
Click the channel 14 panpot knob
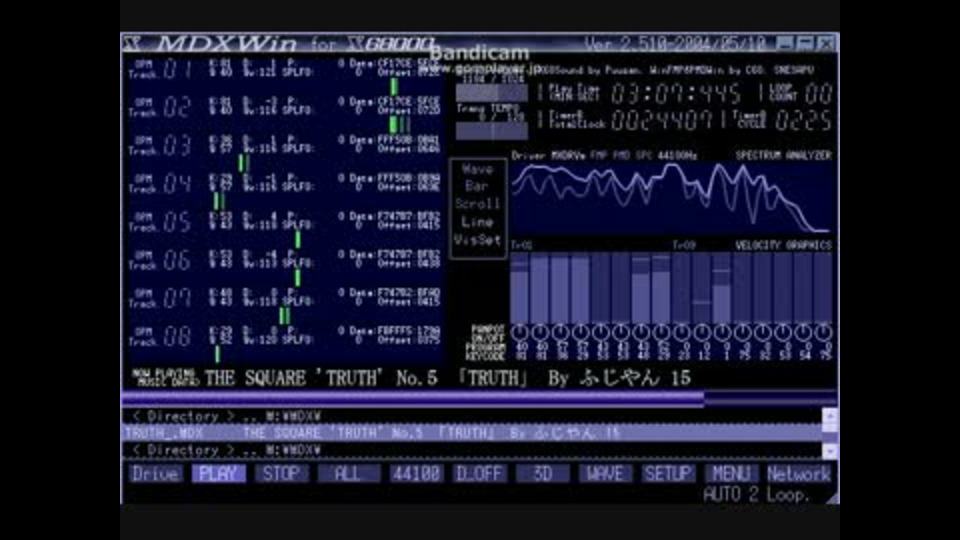[782, 332]
